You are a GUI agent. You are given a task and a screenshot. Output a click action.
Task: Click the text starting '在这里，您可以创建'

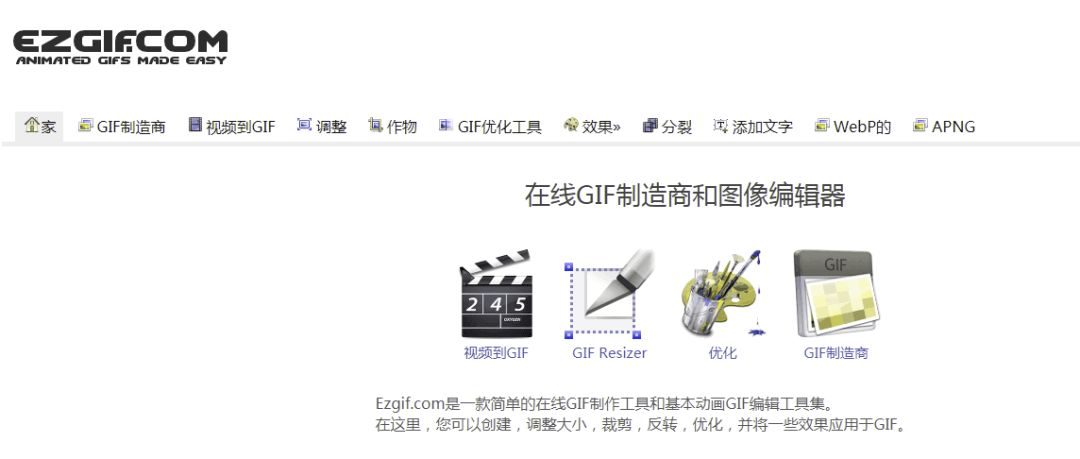tap(641, 424)
